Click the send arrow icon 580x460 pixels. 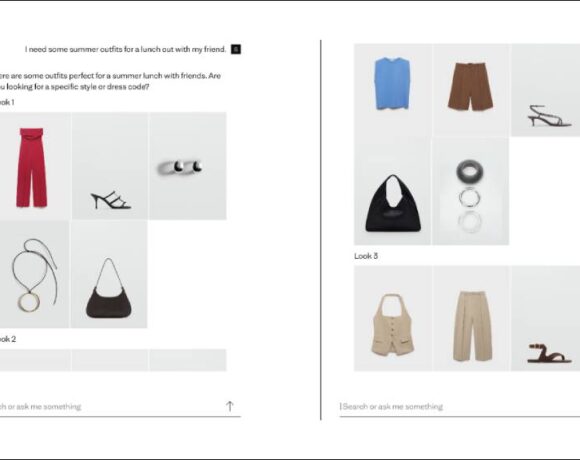coord(230,406)
